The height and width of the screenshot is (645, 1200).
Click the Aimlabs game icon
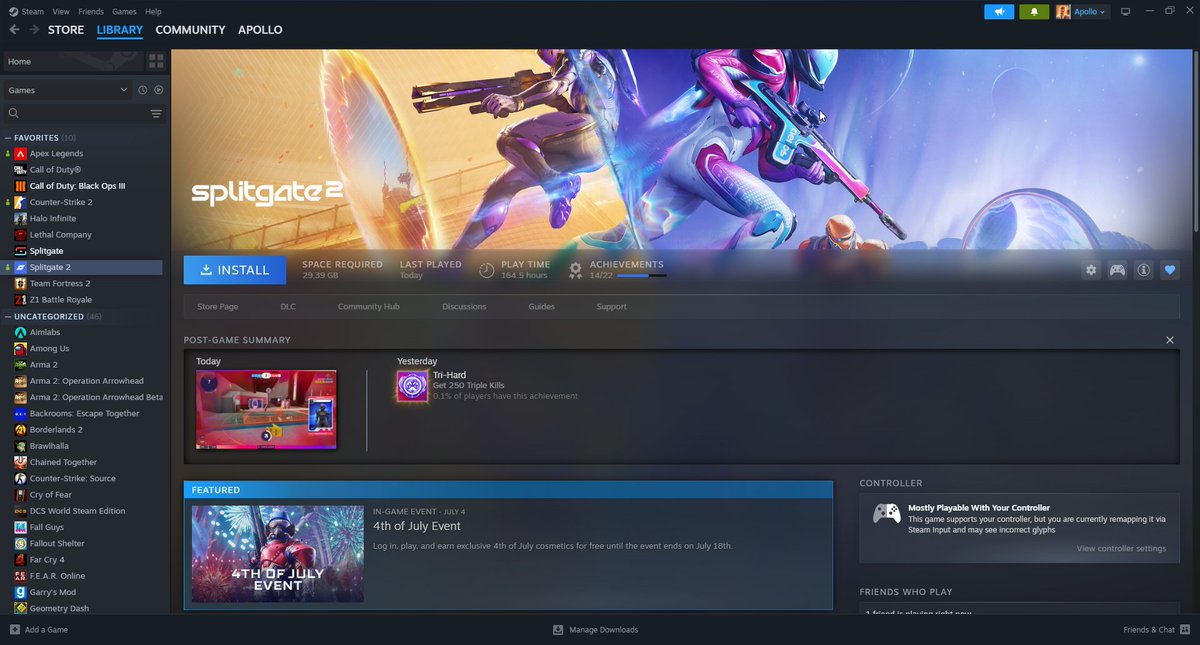click(20, 332)
